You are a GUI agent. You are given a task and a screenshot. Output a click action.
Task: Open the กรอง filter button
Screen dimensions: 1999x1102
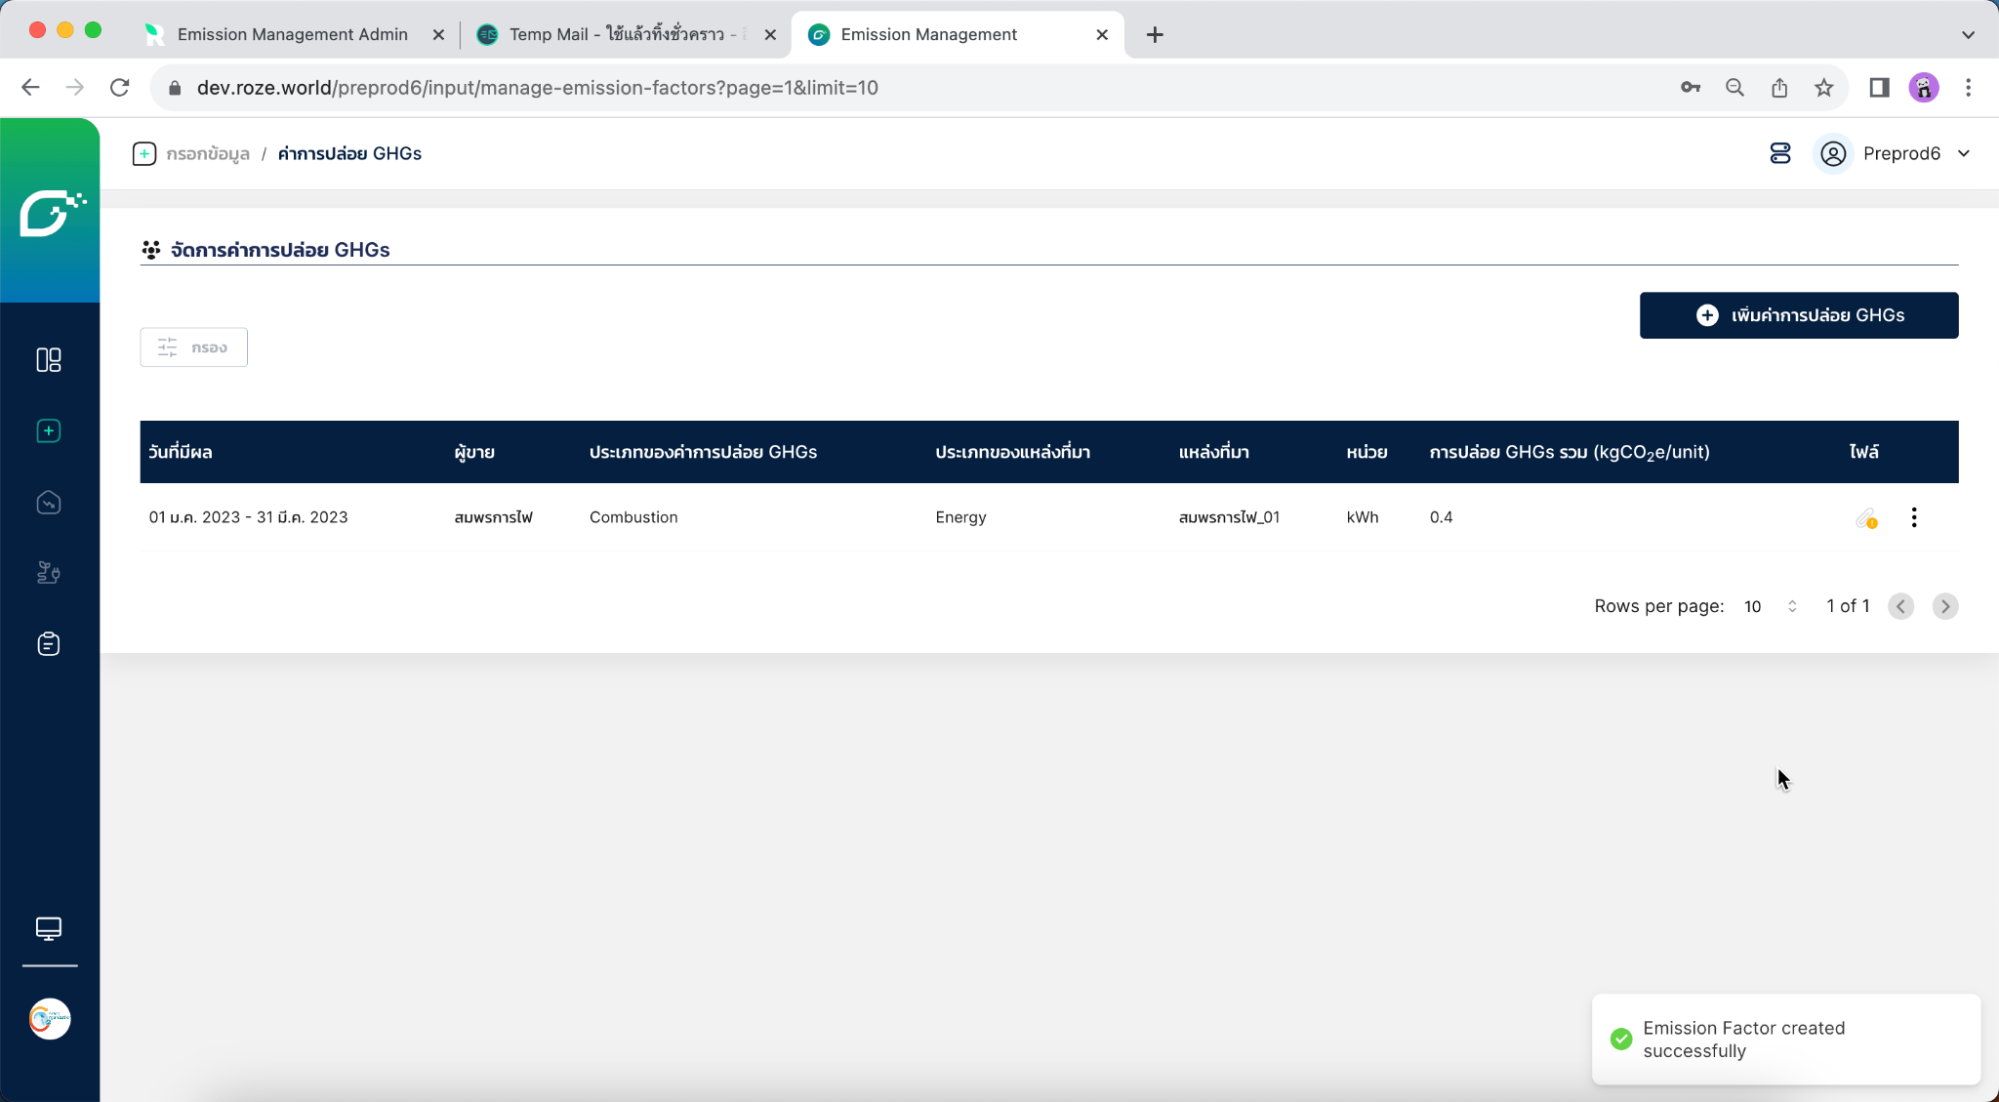point(193,347)
